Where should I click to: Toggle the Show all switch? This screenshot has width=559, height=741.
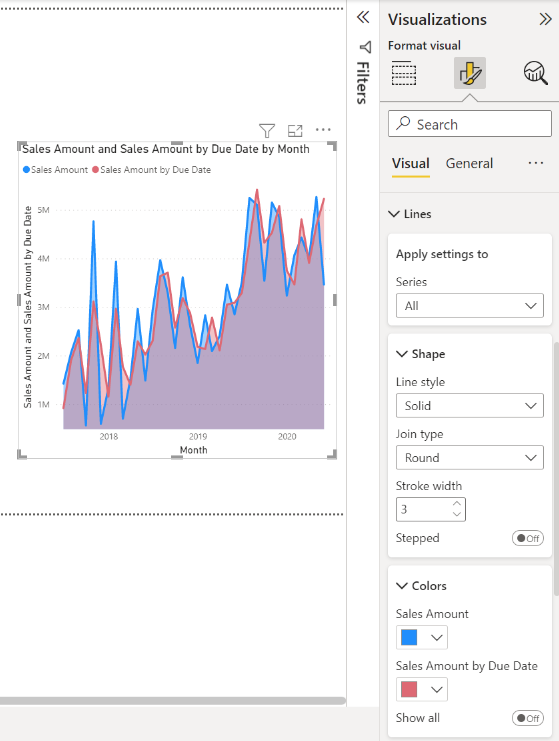click(x=528, y=718)
